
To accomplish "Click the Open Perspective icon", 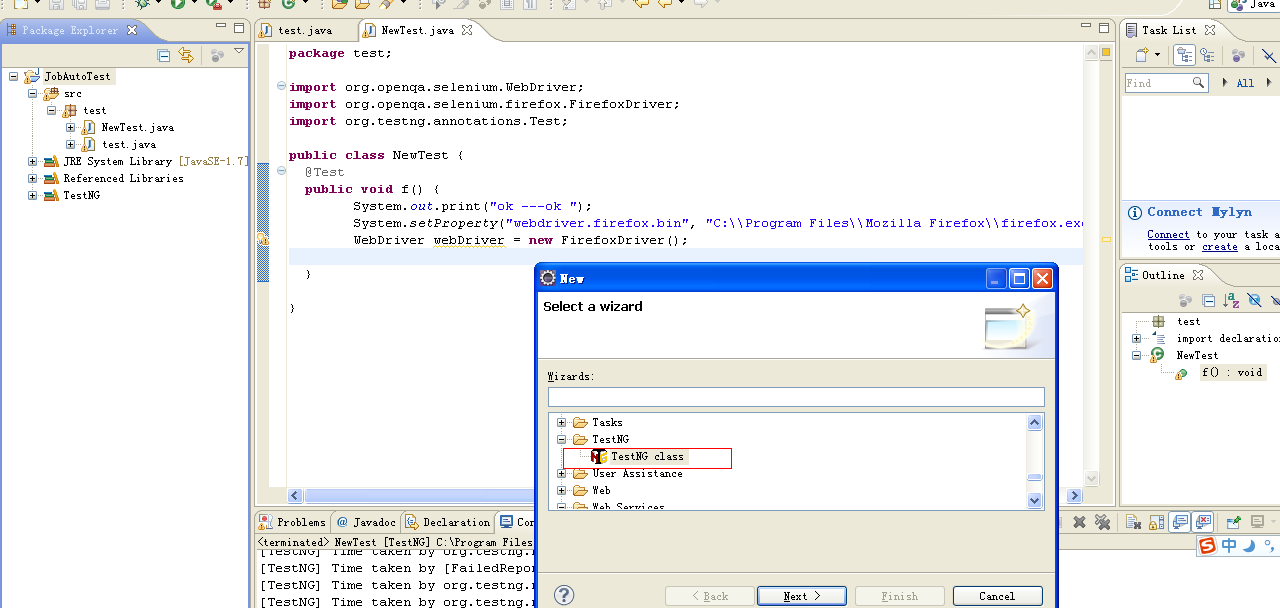I will [1214, 4].
